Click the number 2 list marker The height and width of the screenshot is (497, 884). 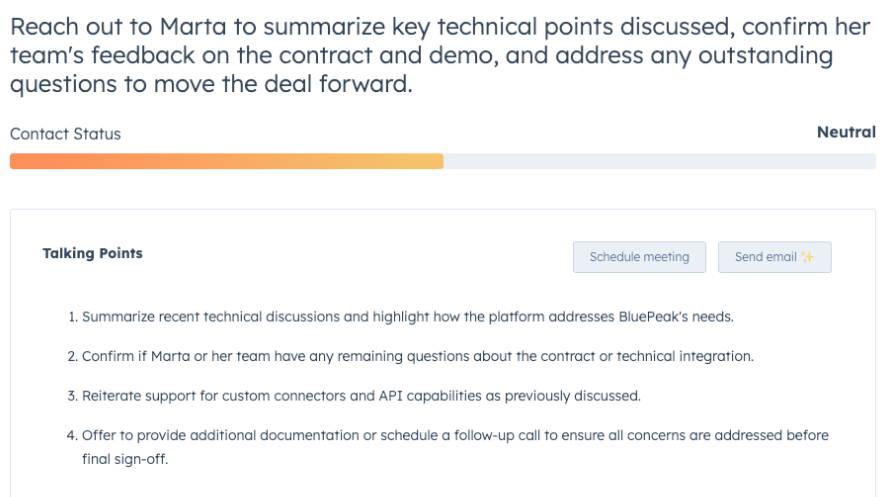point(72,356)
